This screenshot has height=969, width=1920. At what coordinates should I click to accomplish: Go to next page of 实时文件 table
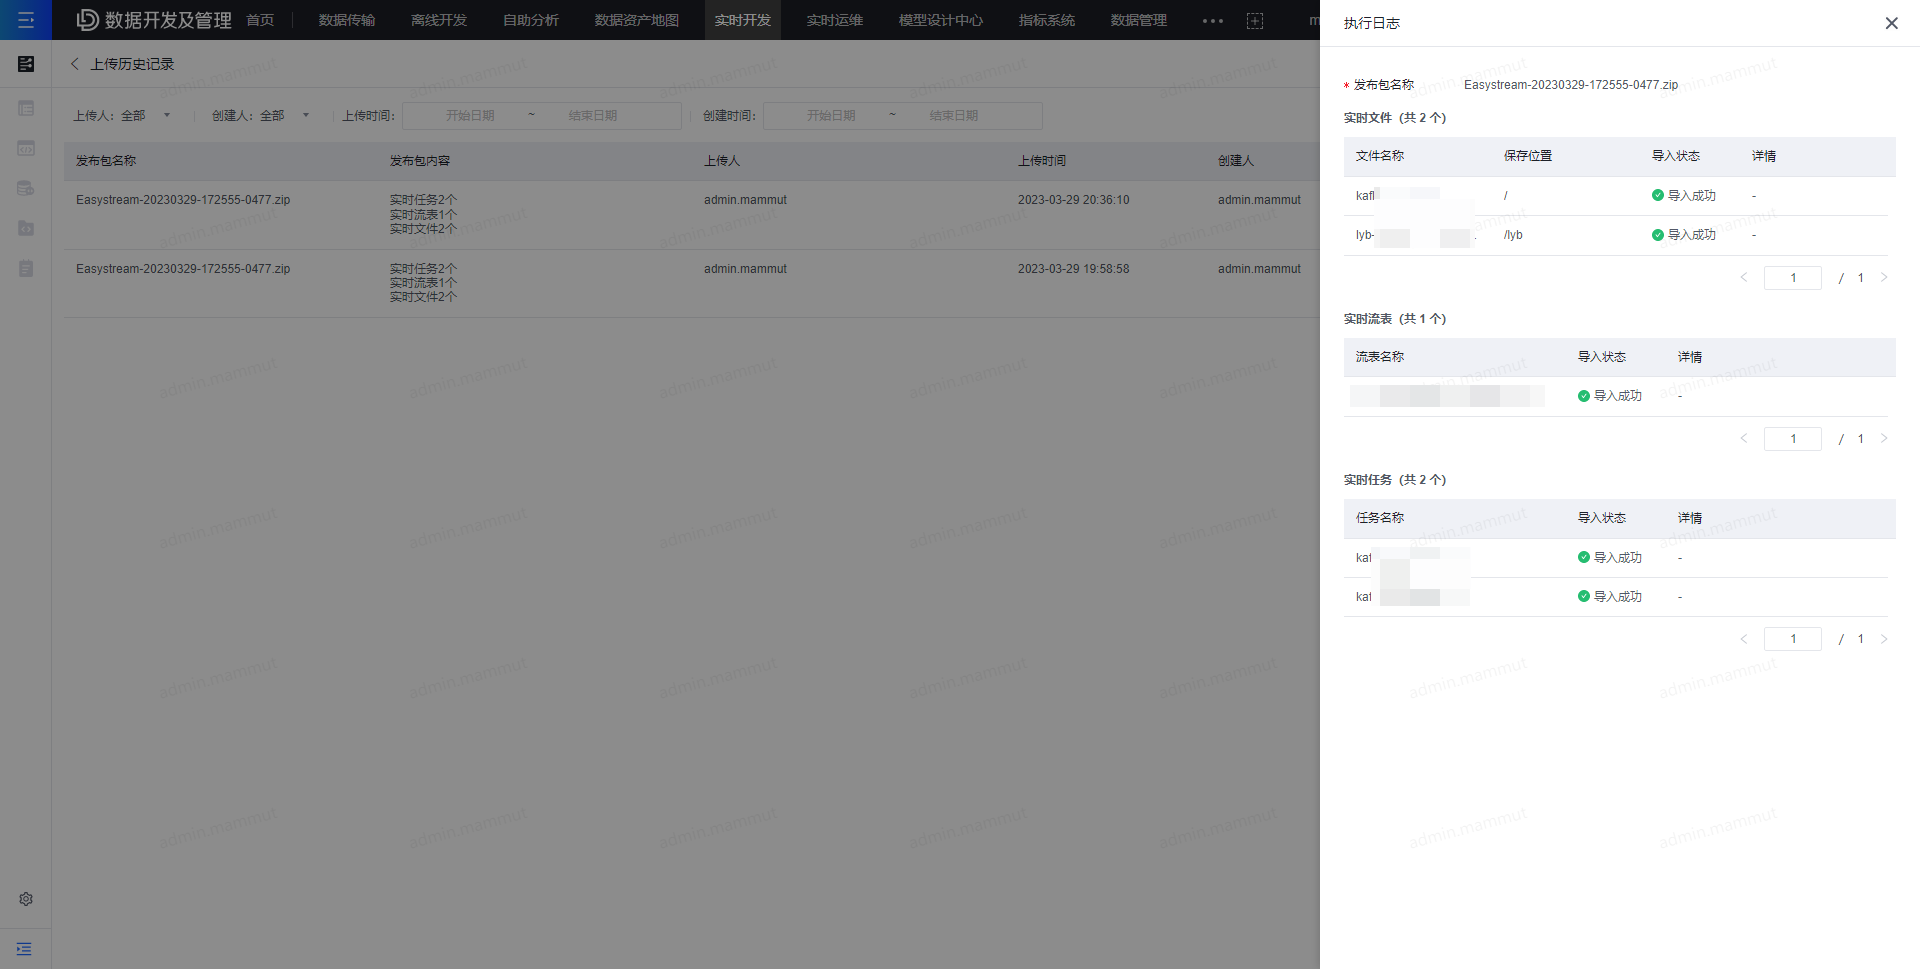point(1884,277)
